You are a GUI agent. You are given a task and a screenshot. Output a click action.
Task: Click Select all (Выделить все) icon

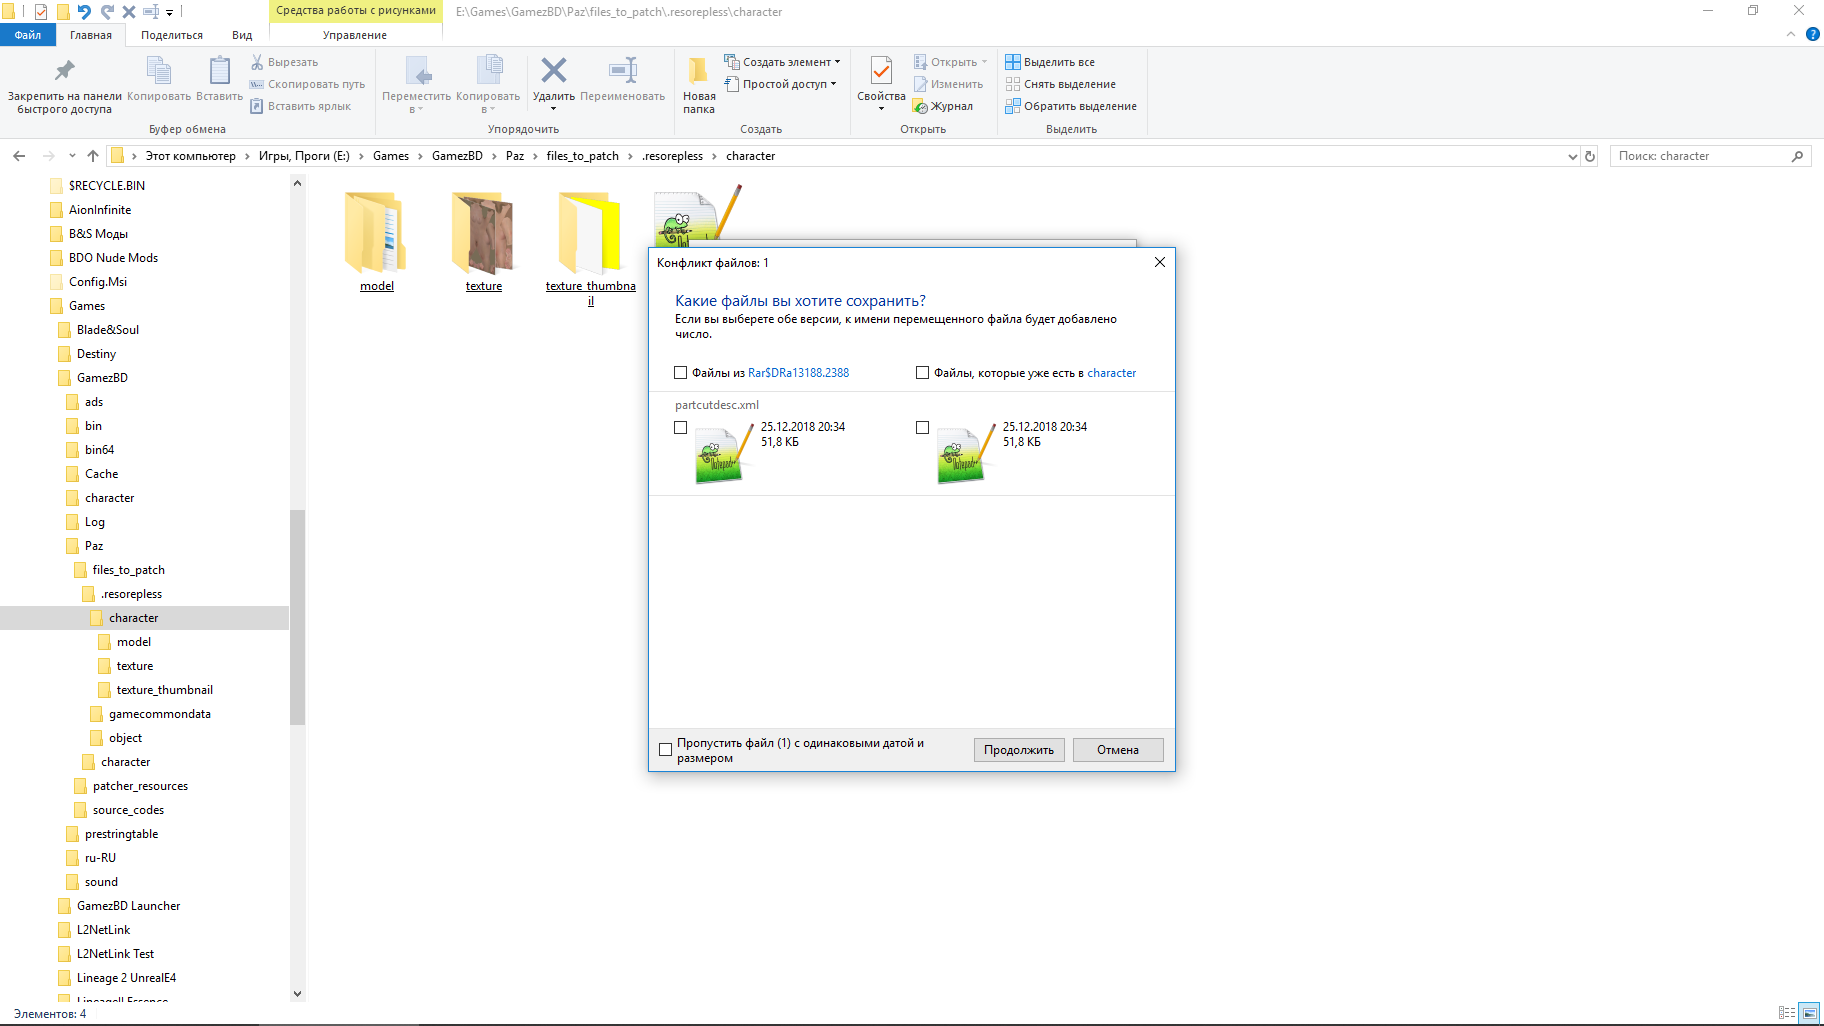(x=1013, y=62)
